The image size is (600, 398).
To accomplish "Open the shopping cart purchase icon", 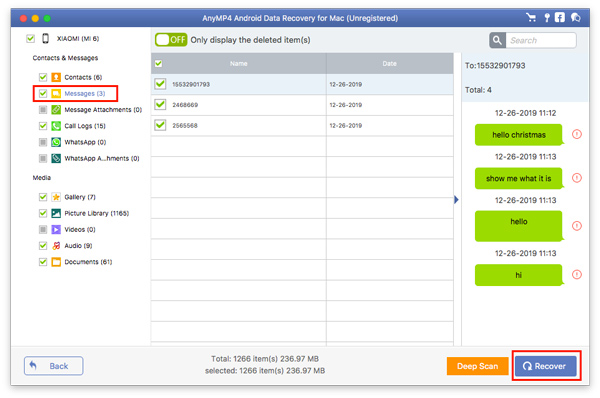I will point(531,18).
